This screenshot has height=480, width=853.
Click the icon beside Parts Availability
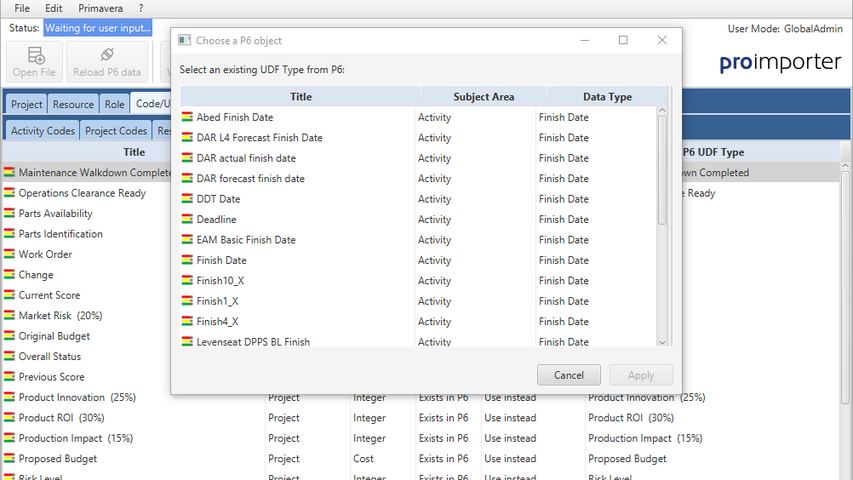click(x=9, y=214)
